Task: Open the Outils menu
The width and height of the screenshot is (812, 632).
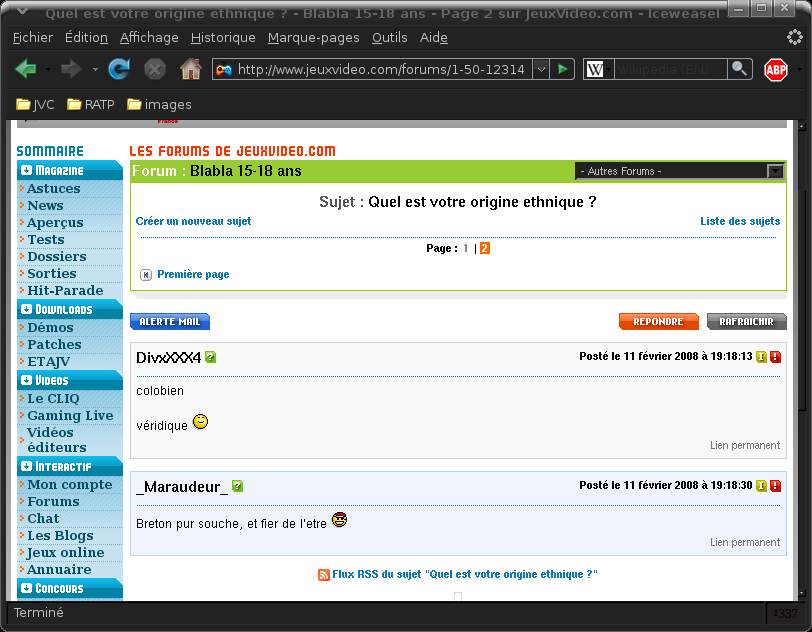Action: point(389,38)
